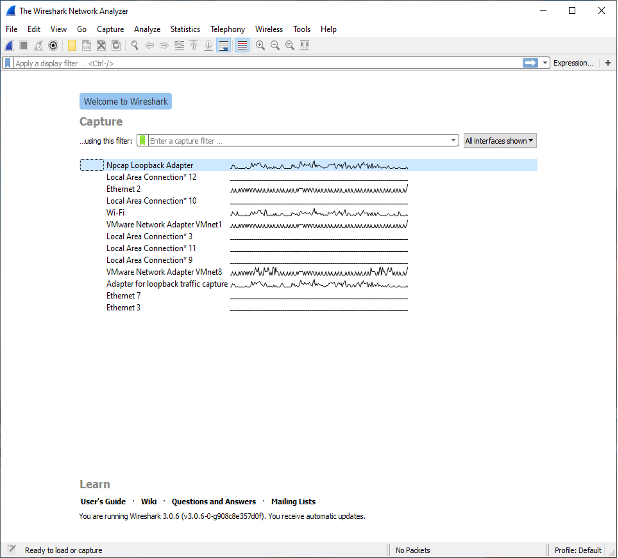Open a capture file with folder icon
Image resolution: width=618 pixels, height=558 pixels.
tap(72, 46)
